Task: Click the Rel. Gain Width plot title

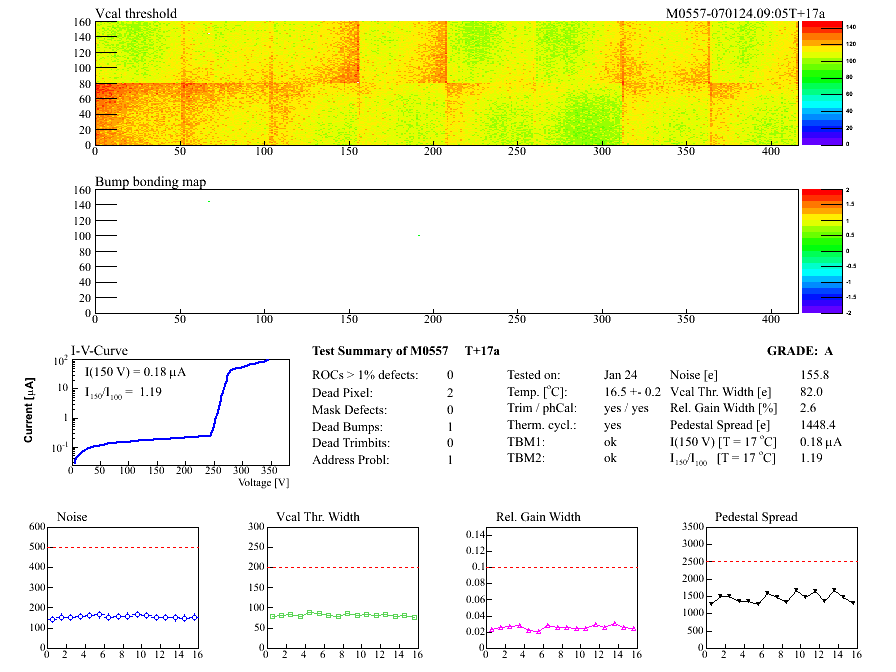Action: tap(538, 517)
